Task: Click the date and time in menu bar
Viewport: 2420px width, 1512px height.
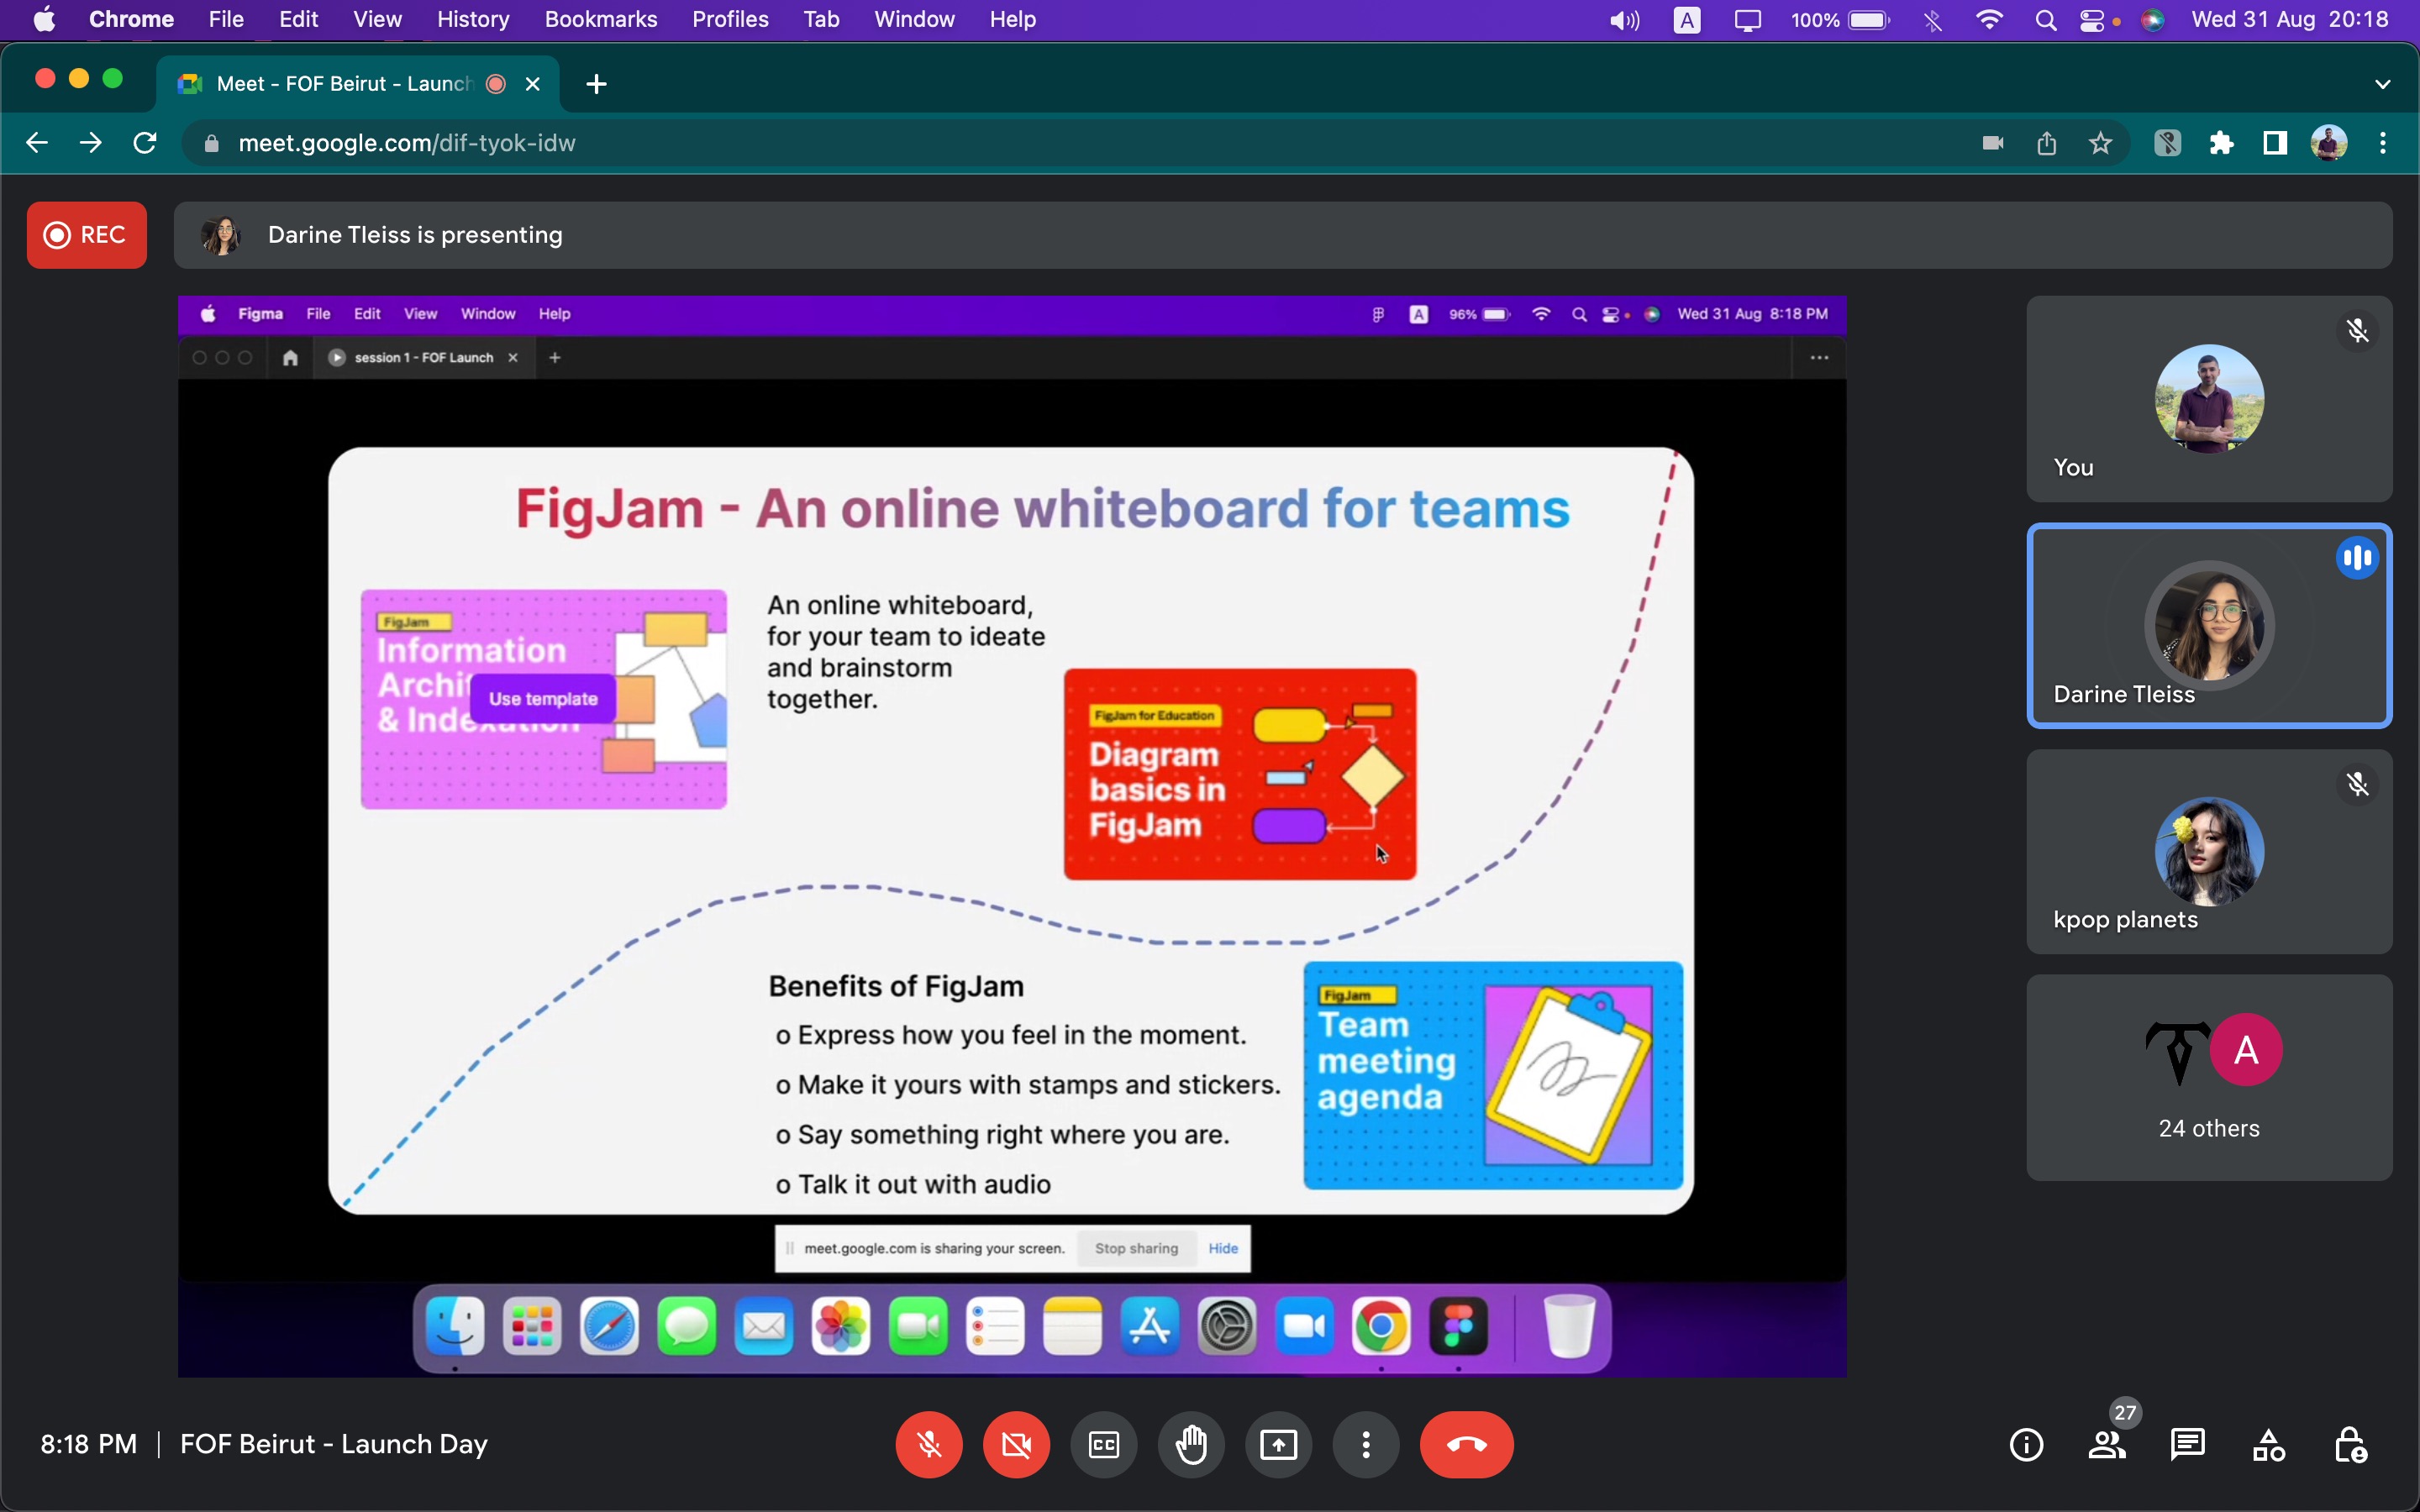Action: tap(2289, 20)
